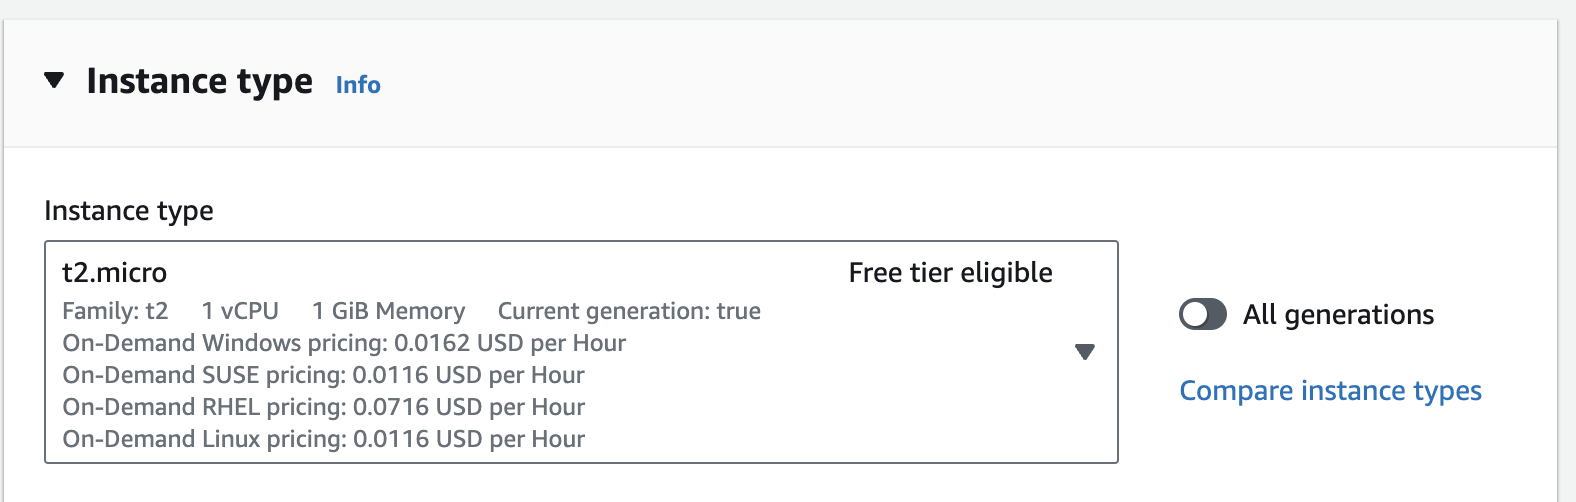This screenshot has width=1576, height=502.
Task: Toggle the All generations switch
Action: point(1202,315)
